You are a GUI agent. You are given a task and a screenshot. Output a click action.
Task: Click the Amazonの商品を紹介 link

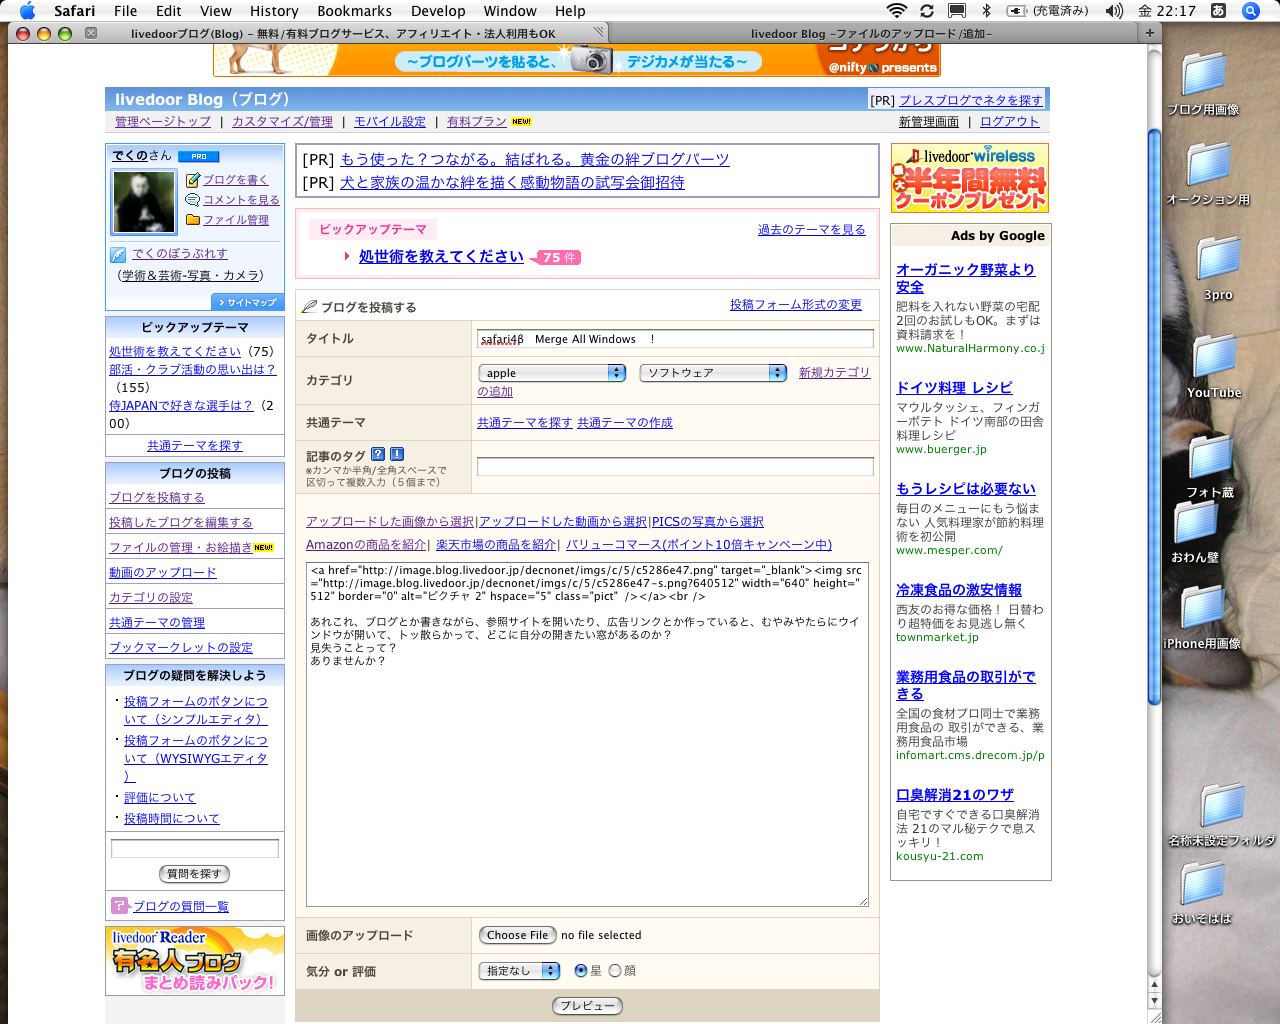pos(366,545)
